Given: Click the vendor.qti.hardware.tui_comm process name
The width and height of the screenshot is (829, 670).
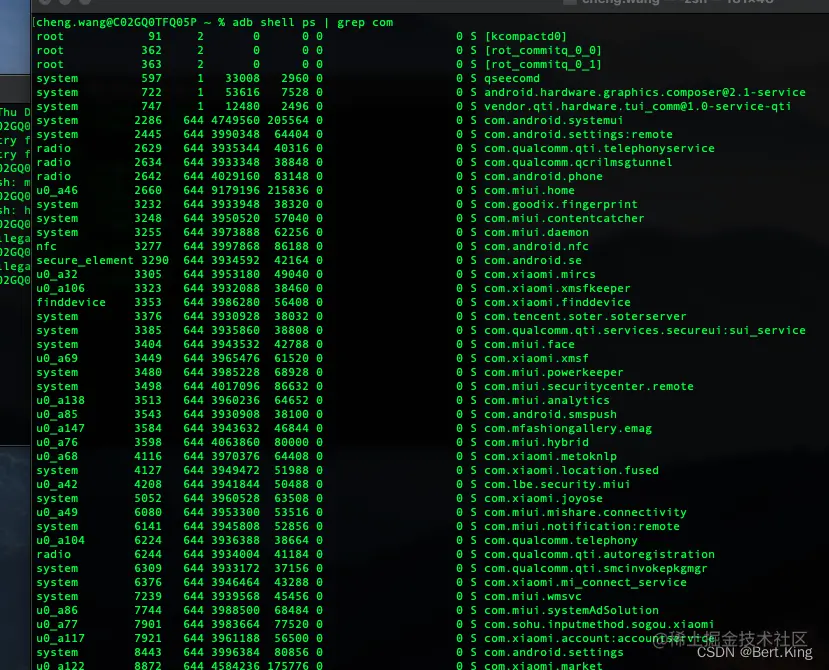Looking at the screenshot, I should click(x=637, y=106).
